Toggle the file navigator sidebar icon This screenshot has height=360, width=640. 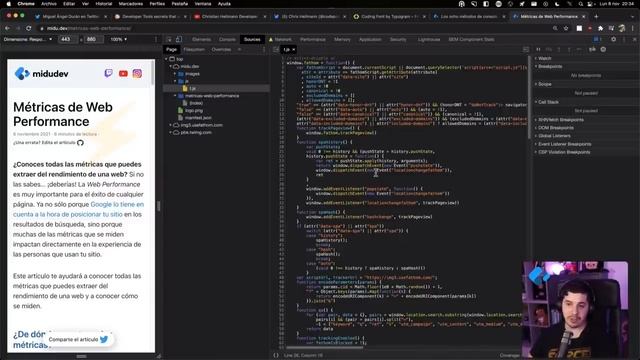(276, 49)
